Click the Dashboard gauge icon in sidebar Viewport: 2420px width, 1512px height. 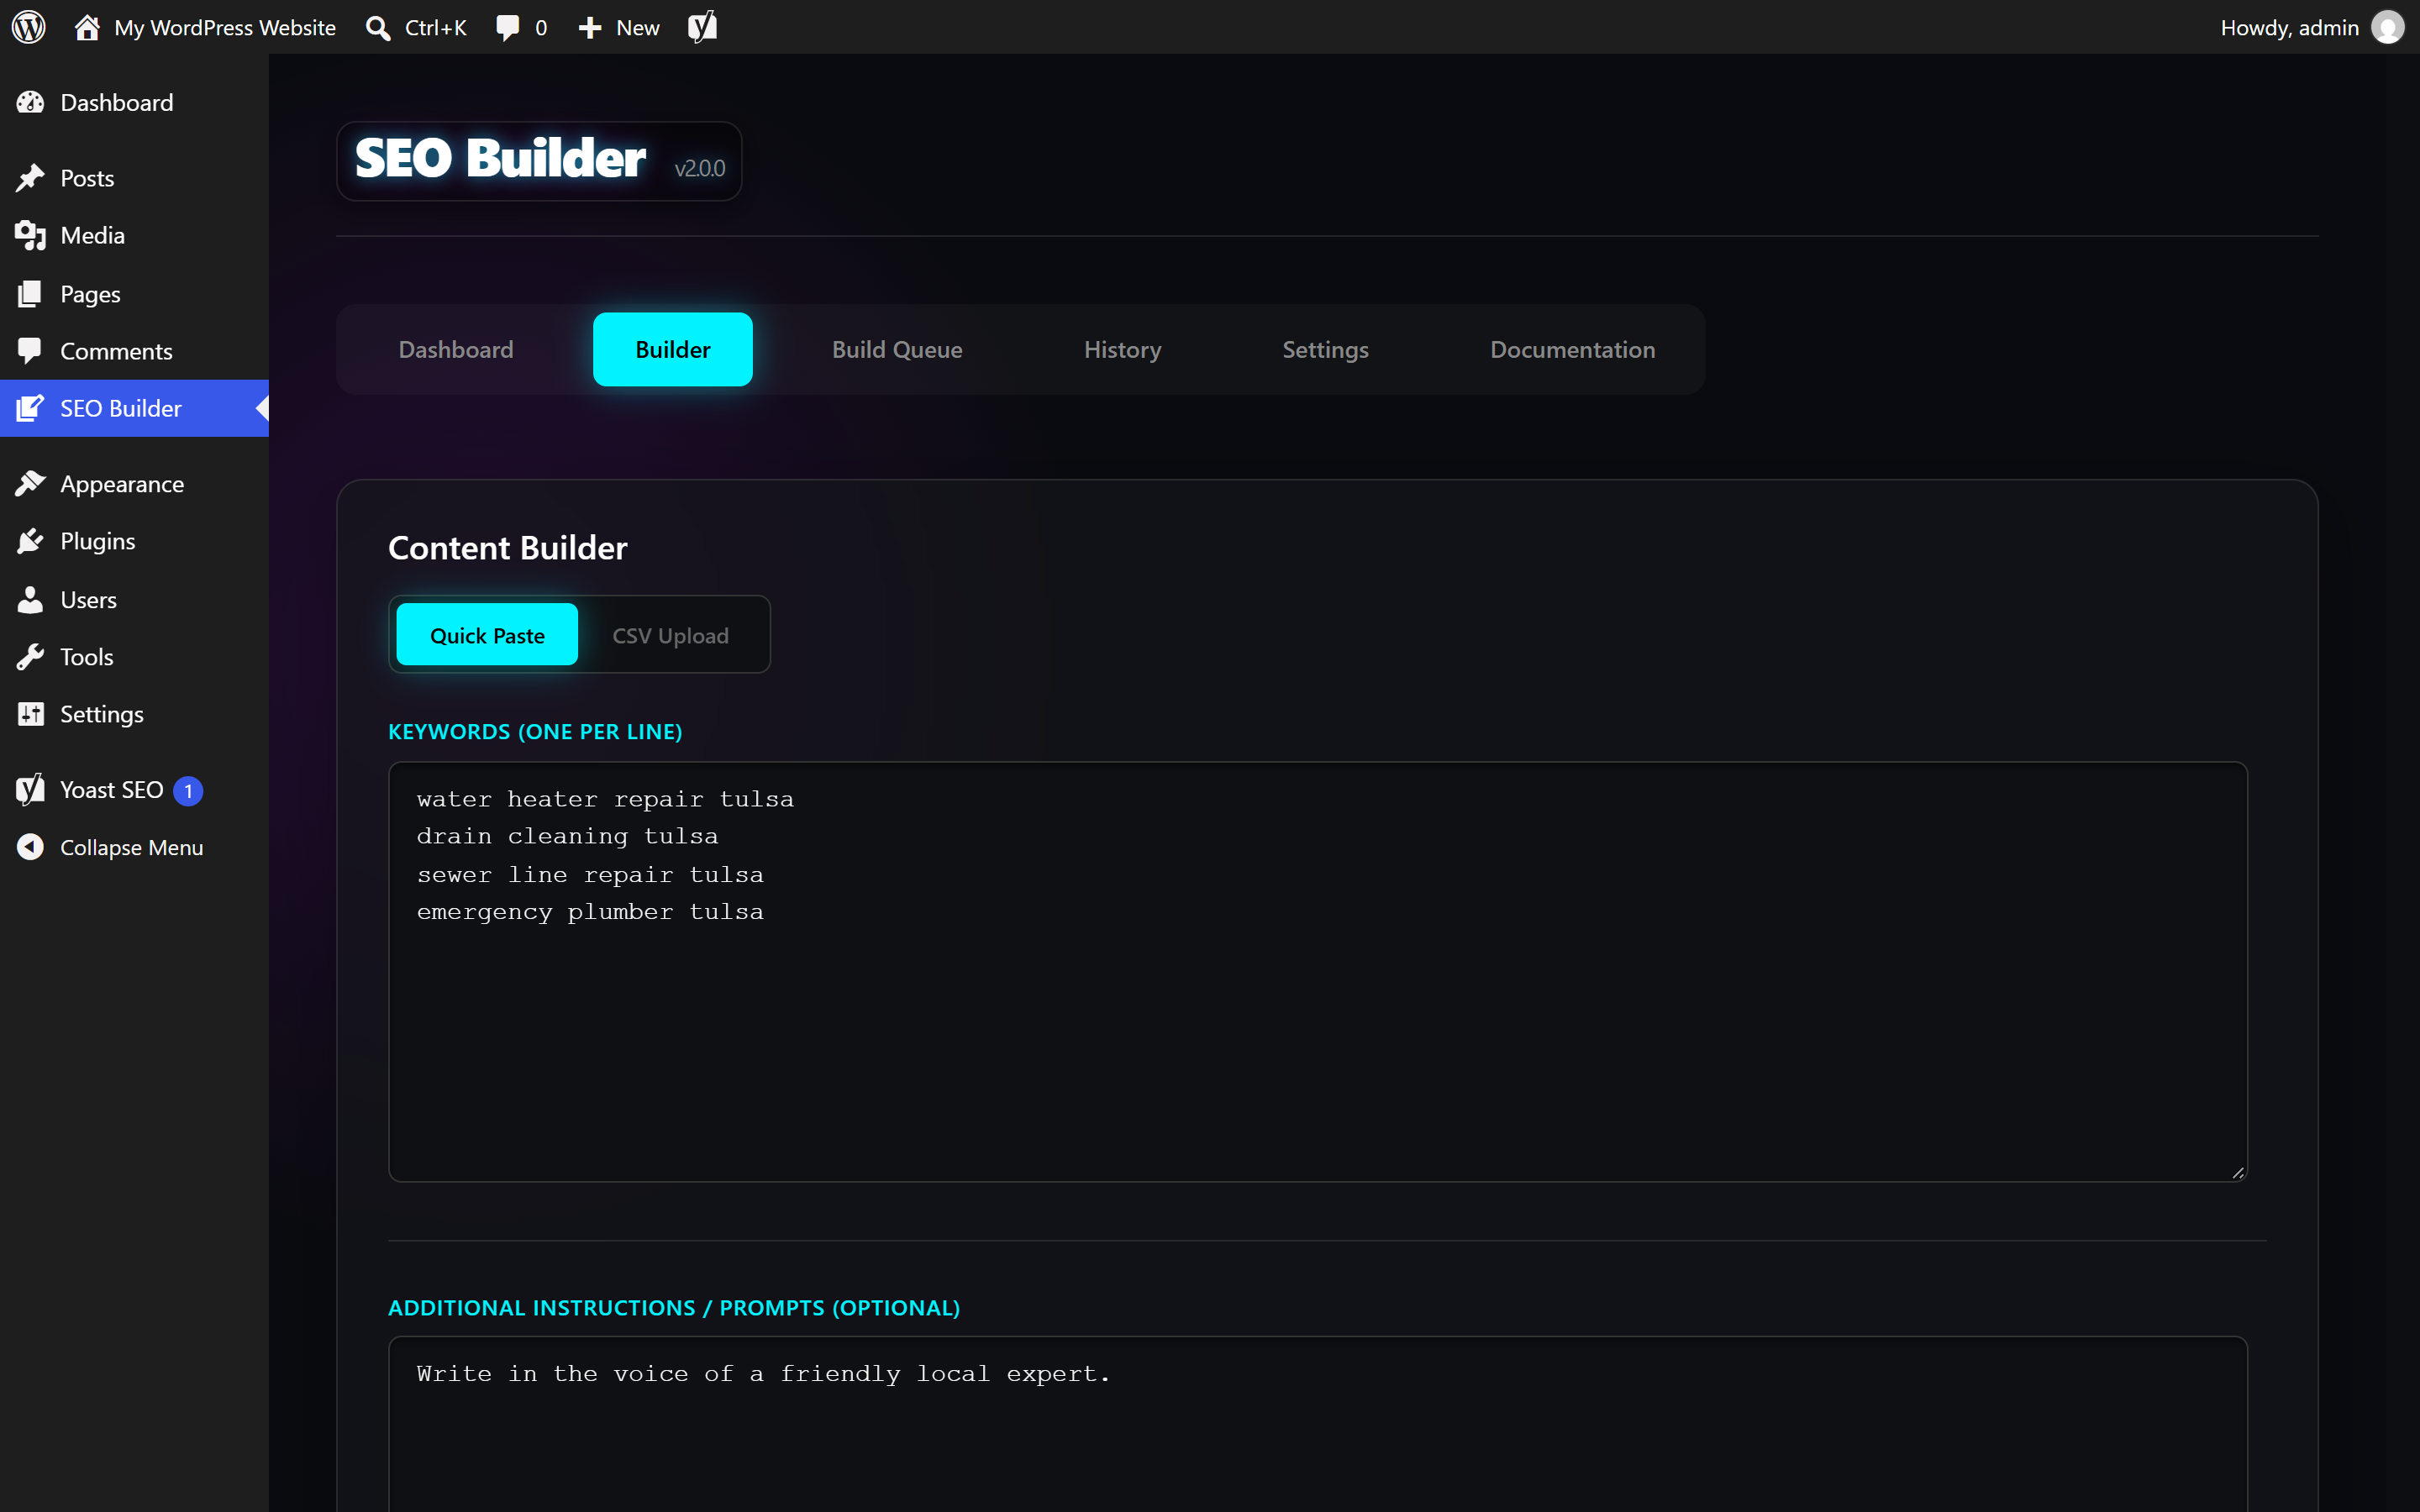[30, 102]
